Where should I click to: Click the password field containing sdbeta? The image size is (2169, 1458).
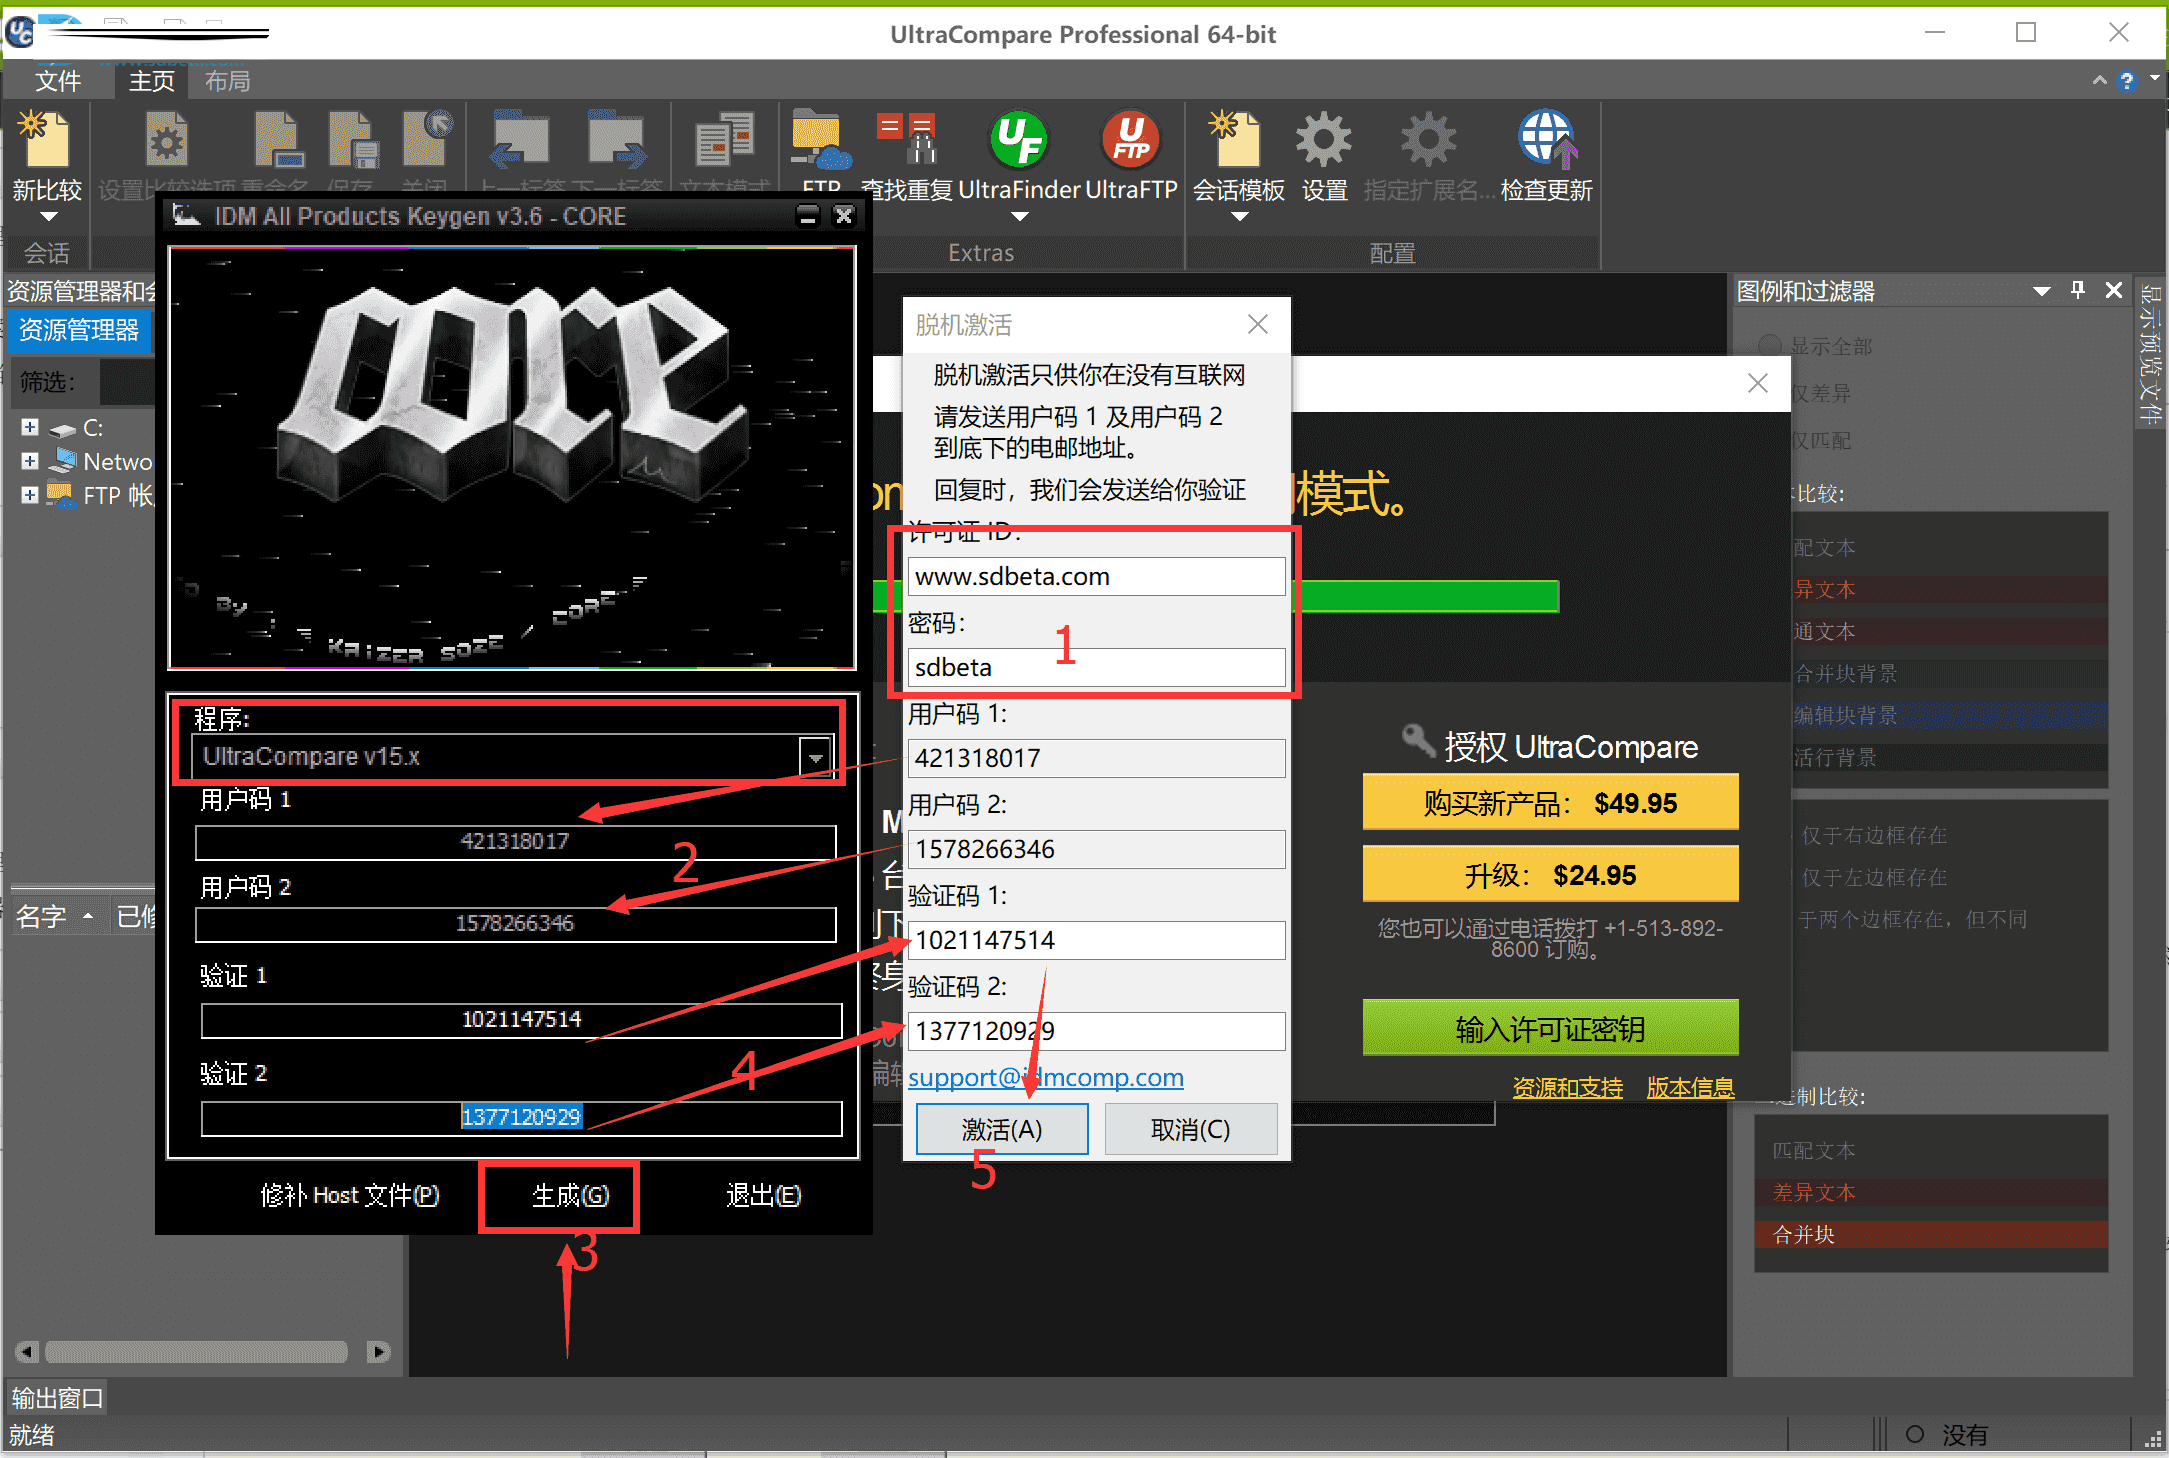click(x=1096, y=667)
